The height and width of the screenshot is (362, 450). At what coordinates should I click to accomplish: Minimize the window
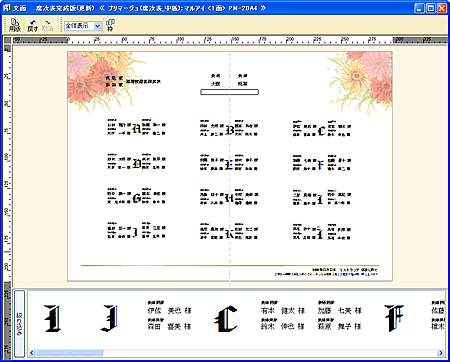[x=420, y=8]
